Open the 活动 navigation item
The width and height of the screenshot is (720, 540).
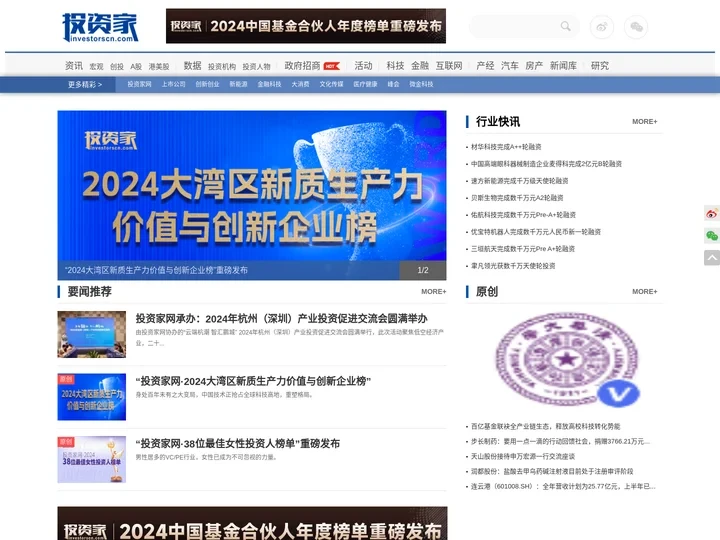click(363, 66)
